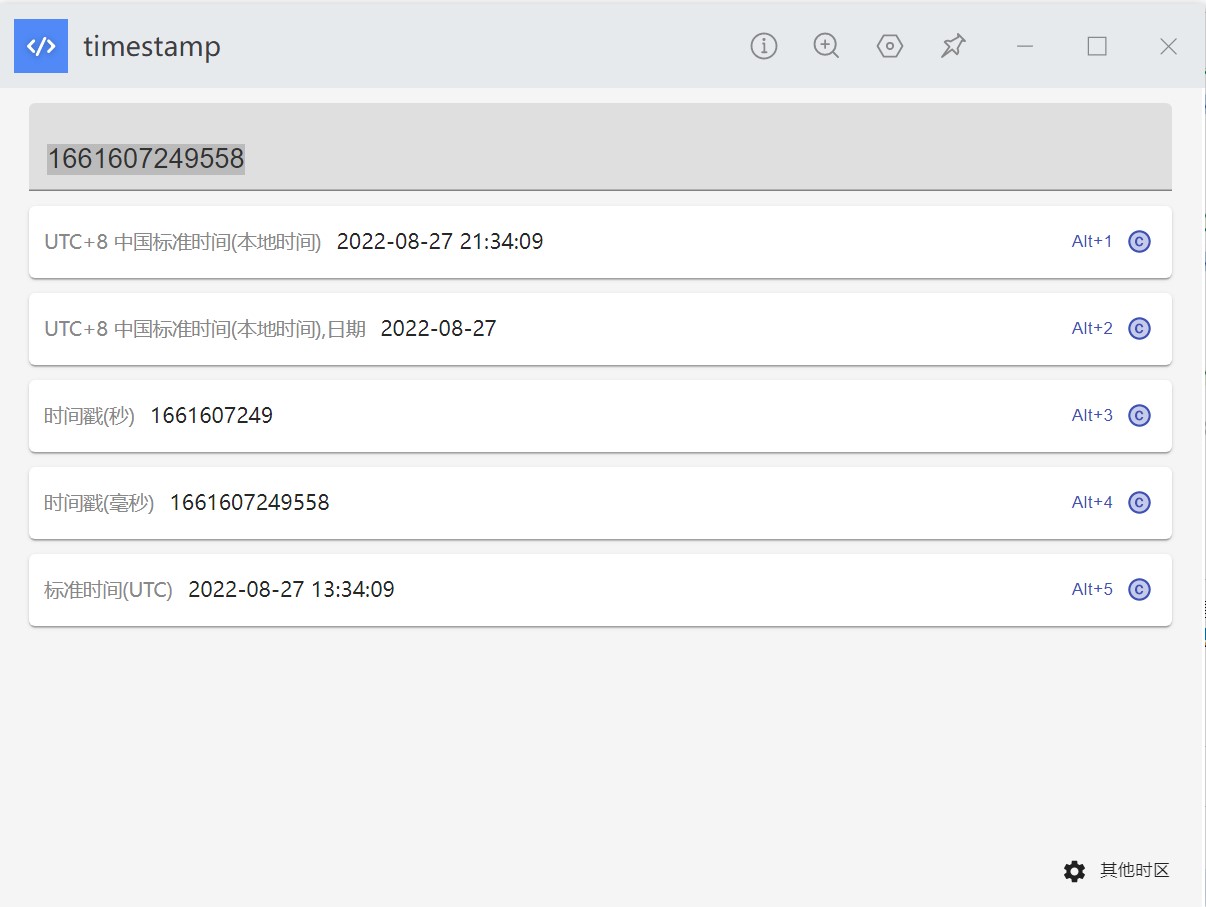
Task: Select the 标准时间(UTC) result row
Action: 600,590
